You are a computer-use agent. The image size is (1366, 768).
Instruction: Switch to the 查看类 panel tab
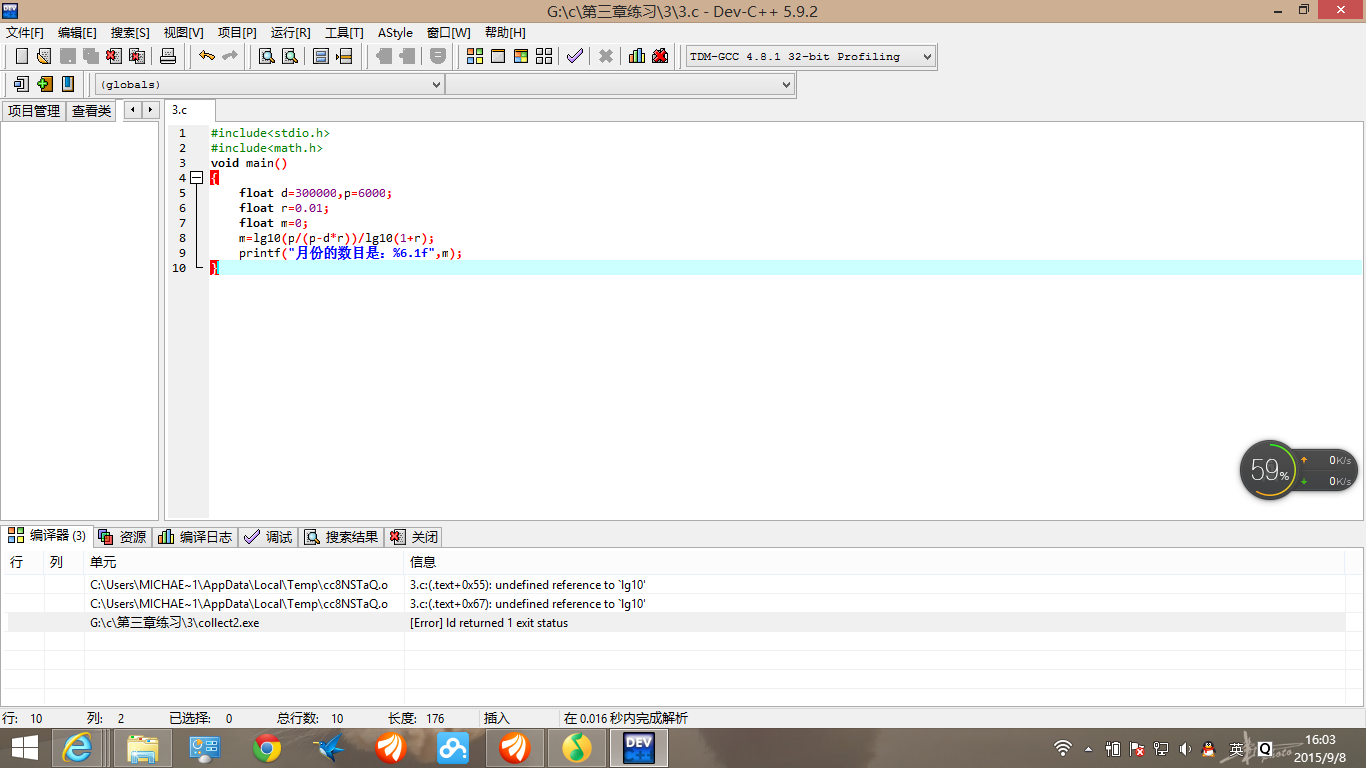click(91, 111)
